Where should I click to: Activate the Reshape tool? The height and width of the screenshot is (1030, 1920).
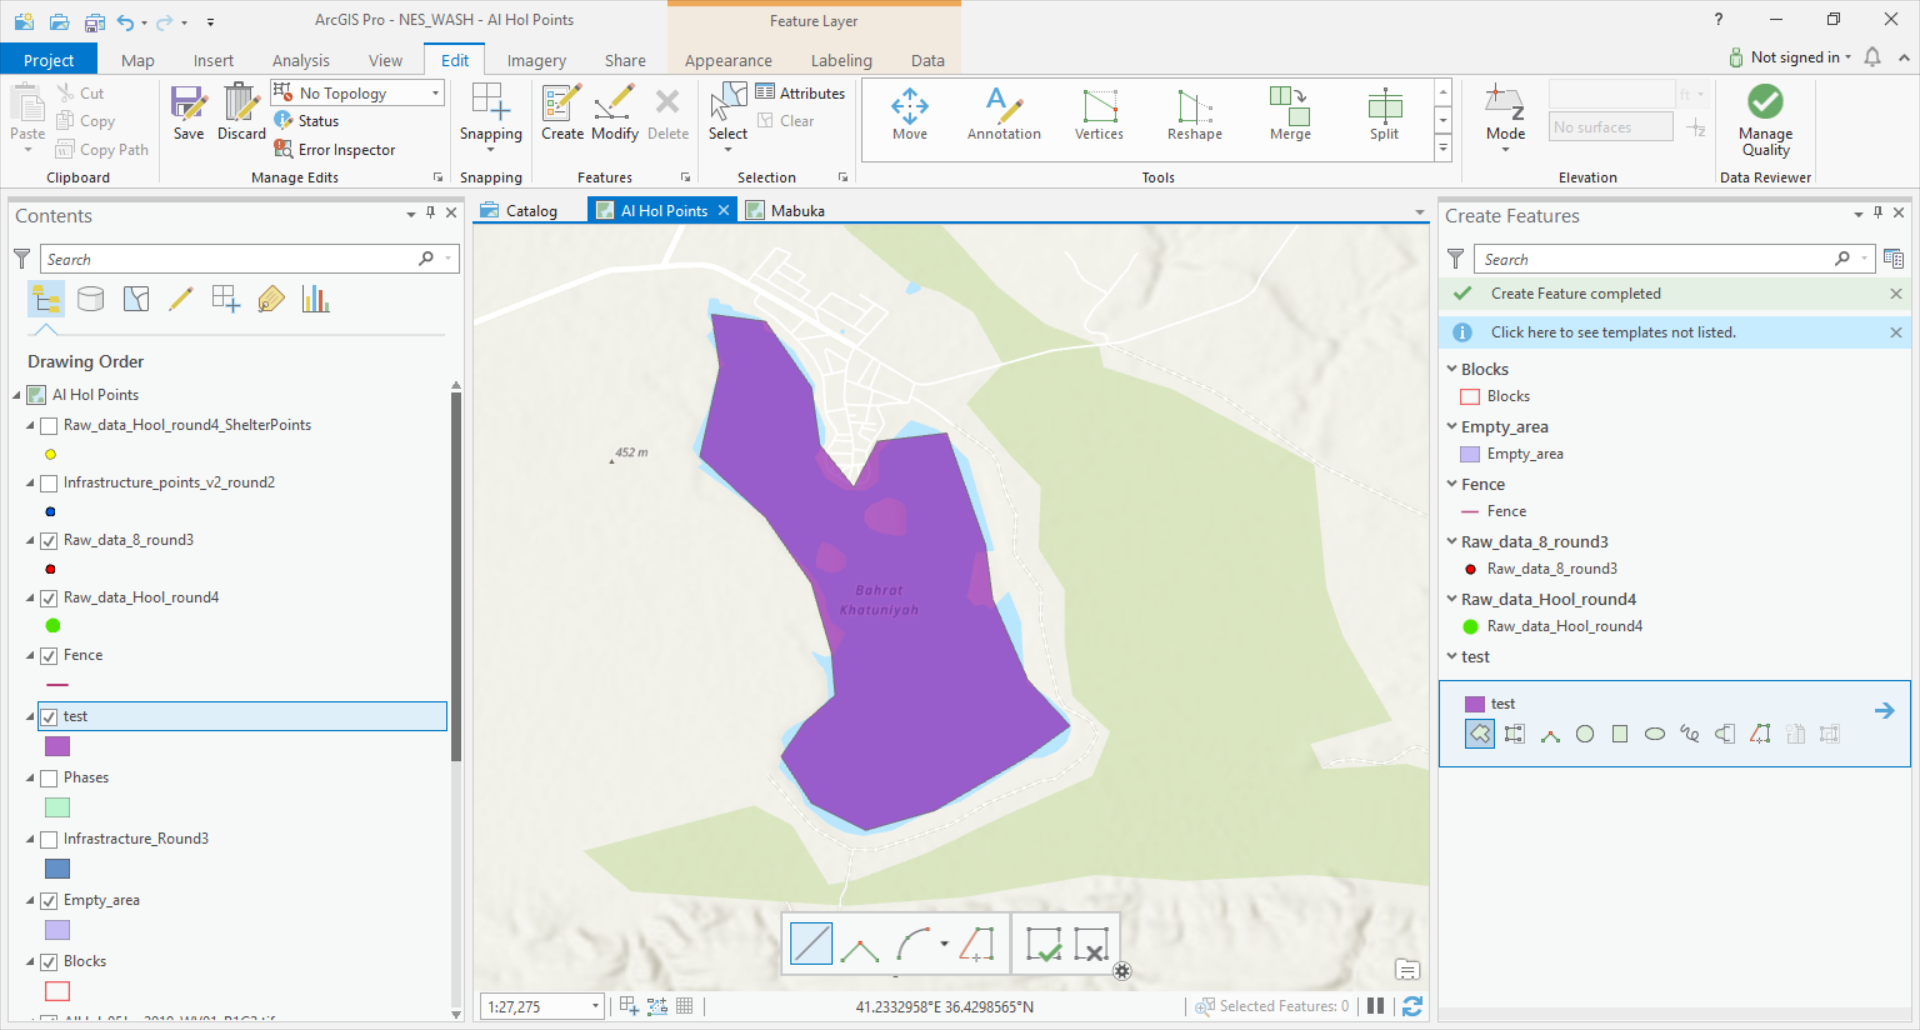[x=1195, y=113]
